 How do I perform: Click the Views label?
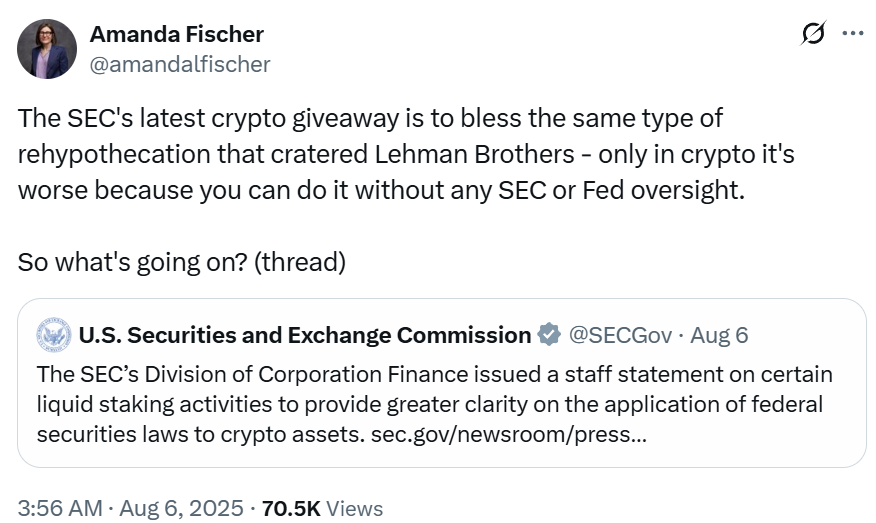pyautogui.click(x=354, y=508)
